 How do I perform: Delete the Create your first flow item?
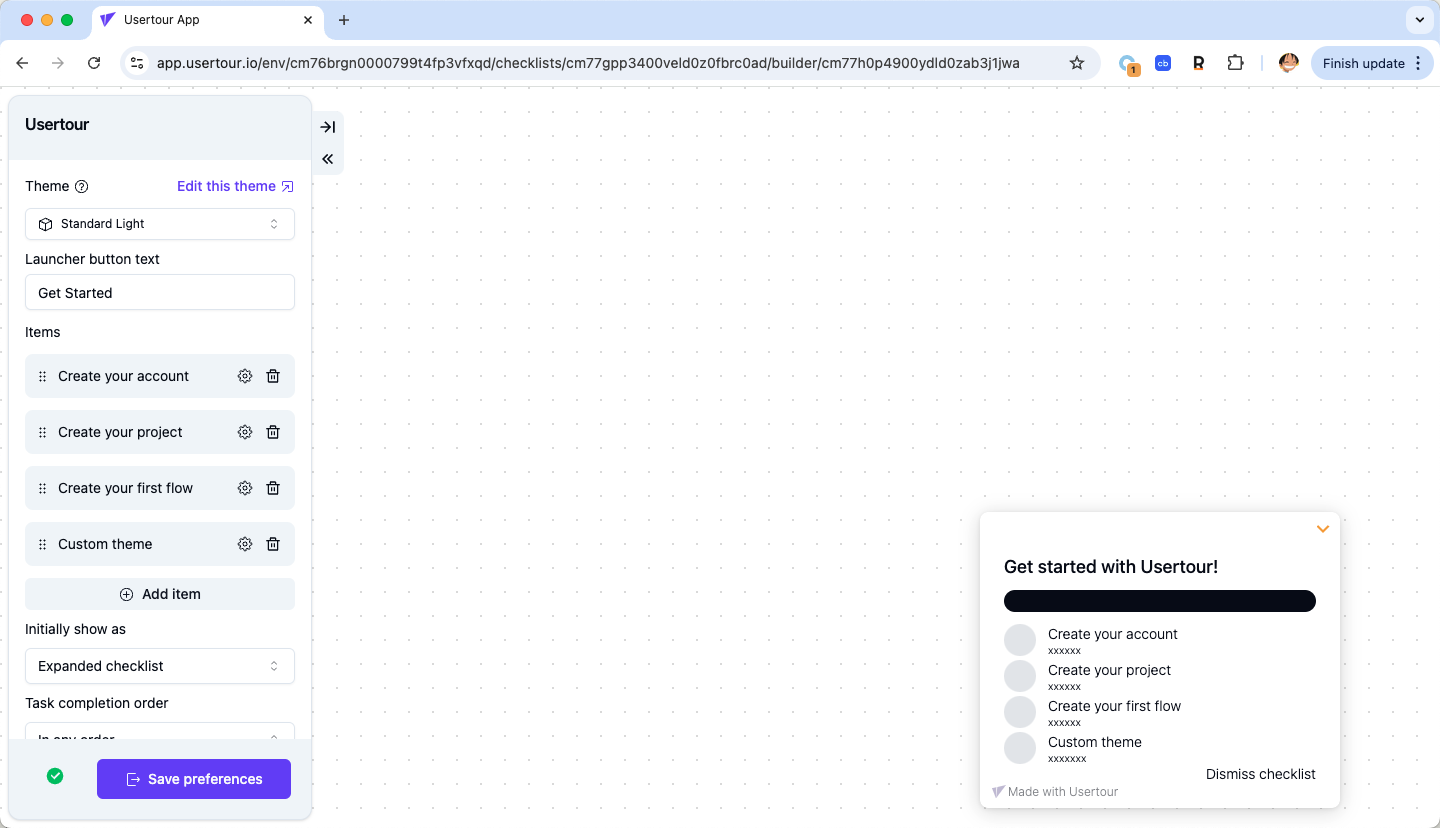point(273,488)
